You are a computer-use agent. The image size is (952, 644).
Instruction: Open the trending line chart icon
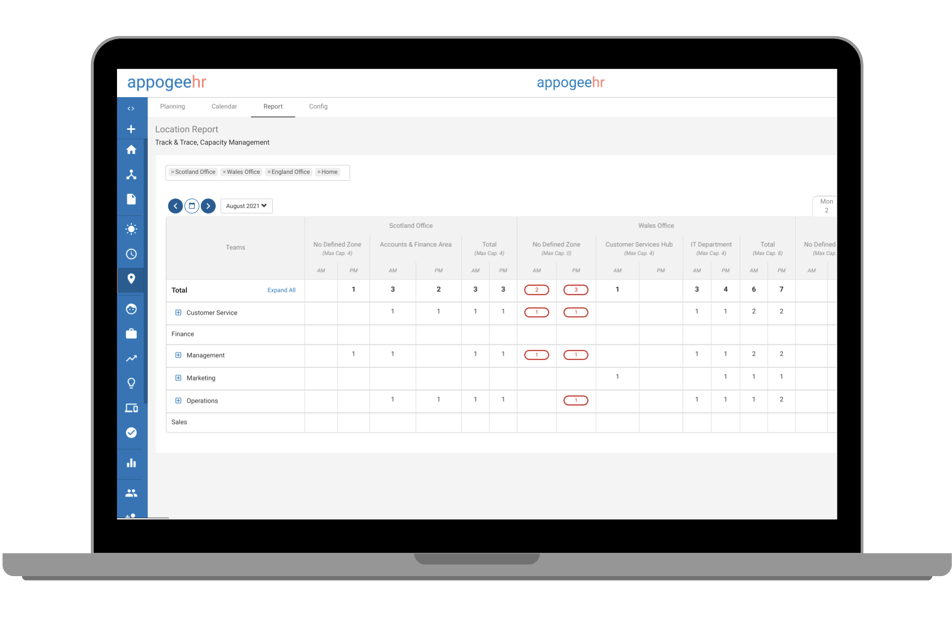(131, 358)
